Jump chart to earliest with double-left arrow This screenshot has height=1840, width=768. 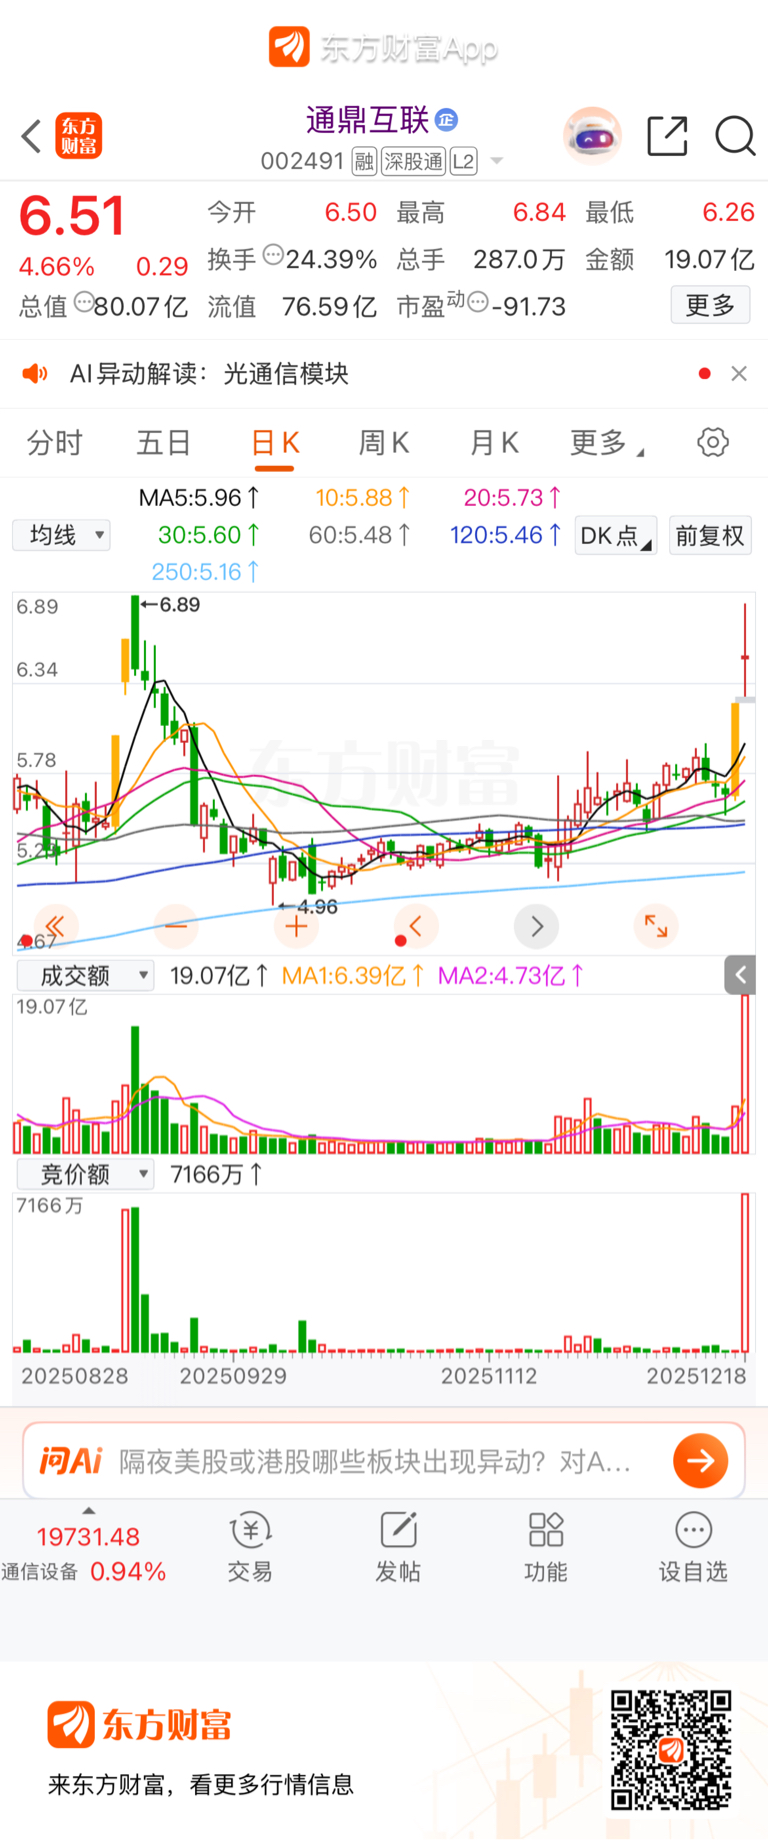pyautogui.click(x=55, y=926)
